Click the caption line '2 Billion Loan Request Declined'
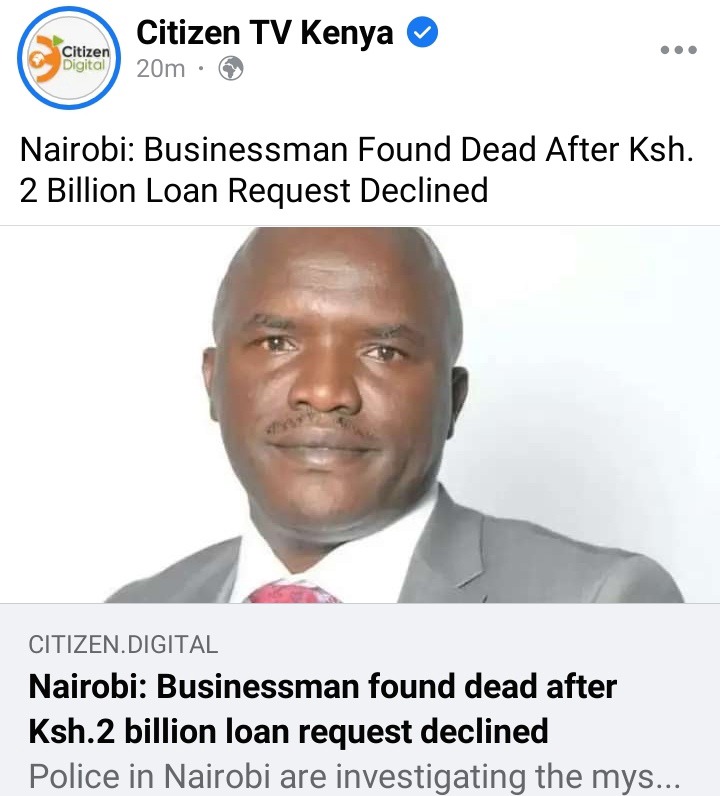 point(254,191)
